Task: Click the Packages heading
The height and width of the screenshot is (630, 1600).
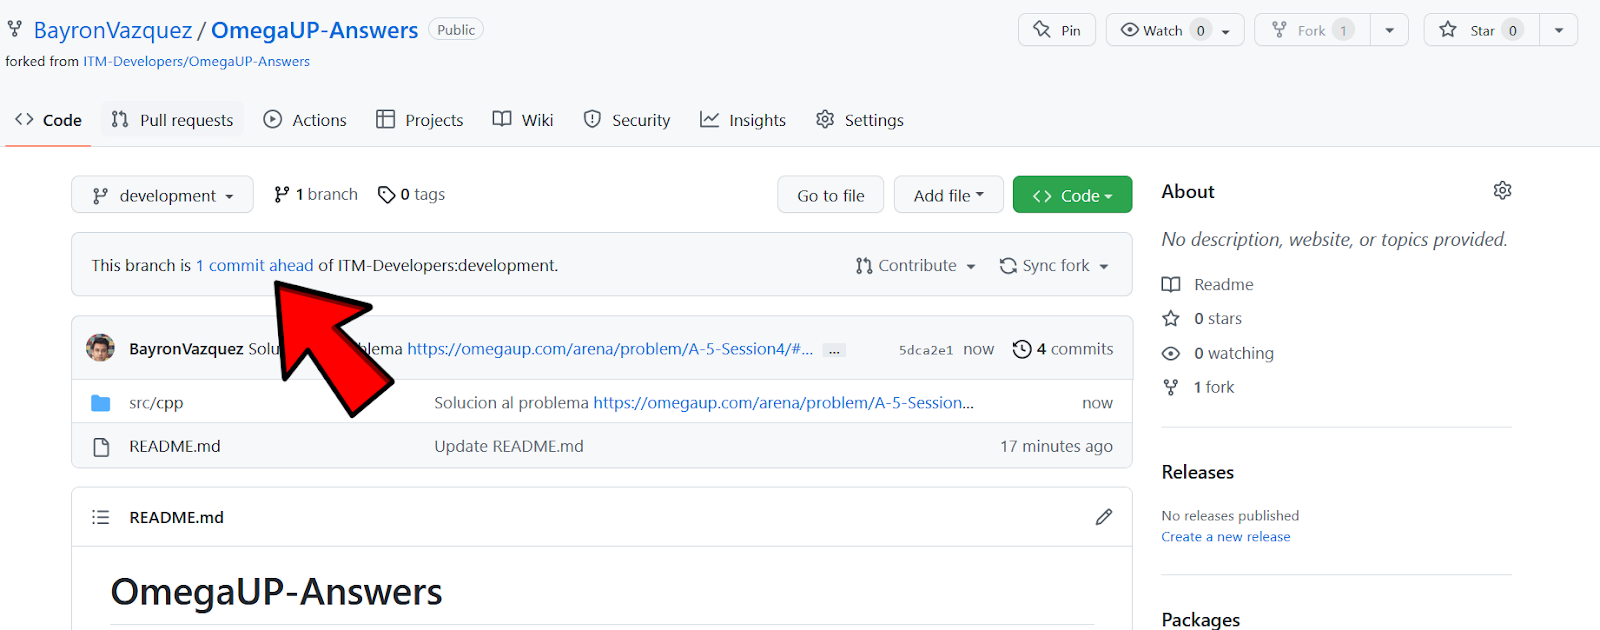Action: (1201, 619)
